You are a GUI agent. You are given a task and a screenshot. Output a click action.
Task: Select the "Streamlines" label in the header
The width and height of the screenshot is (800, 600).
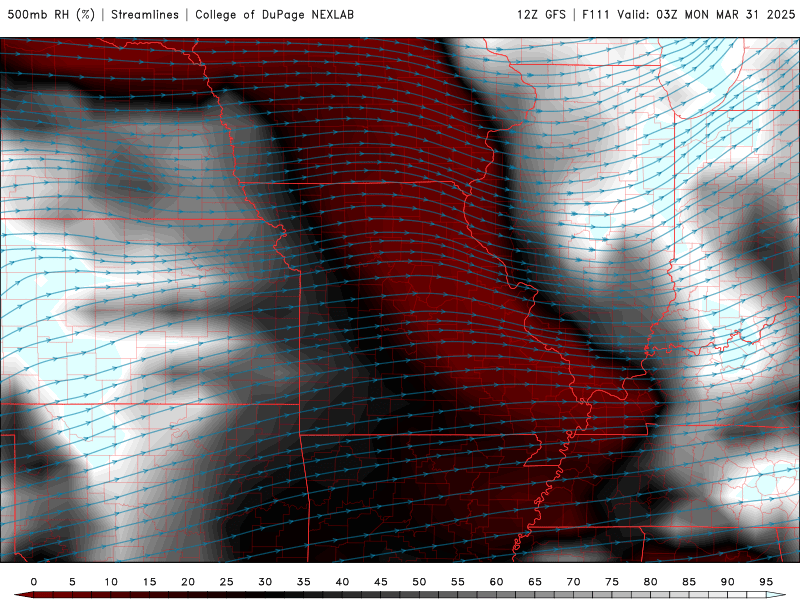[145, 15]
